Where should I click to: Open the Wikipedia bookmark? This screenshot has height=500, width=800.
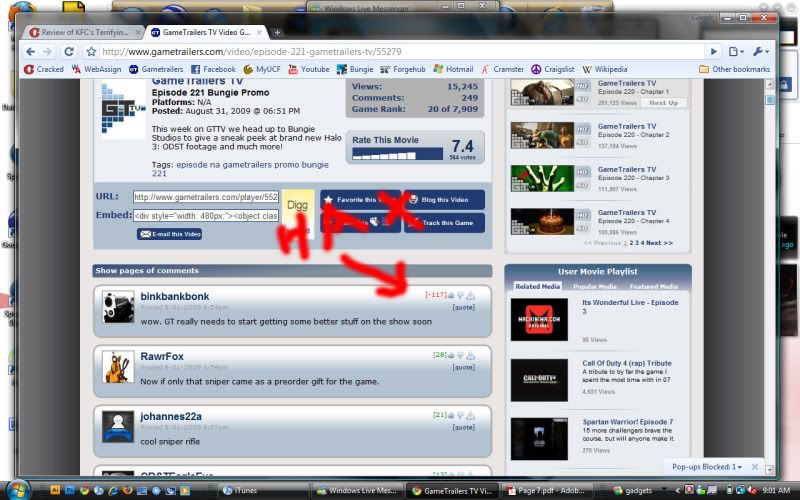coord(600,69)
